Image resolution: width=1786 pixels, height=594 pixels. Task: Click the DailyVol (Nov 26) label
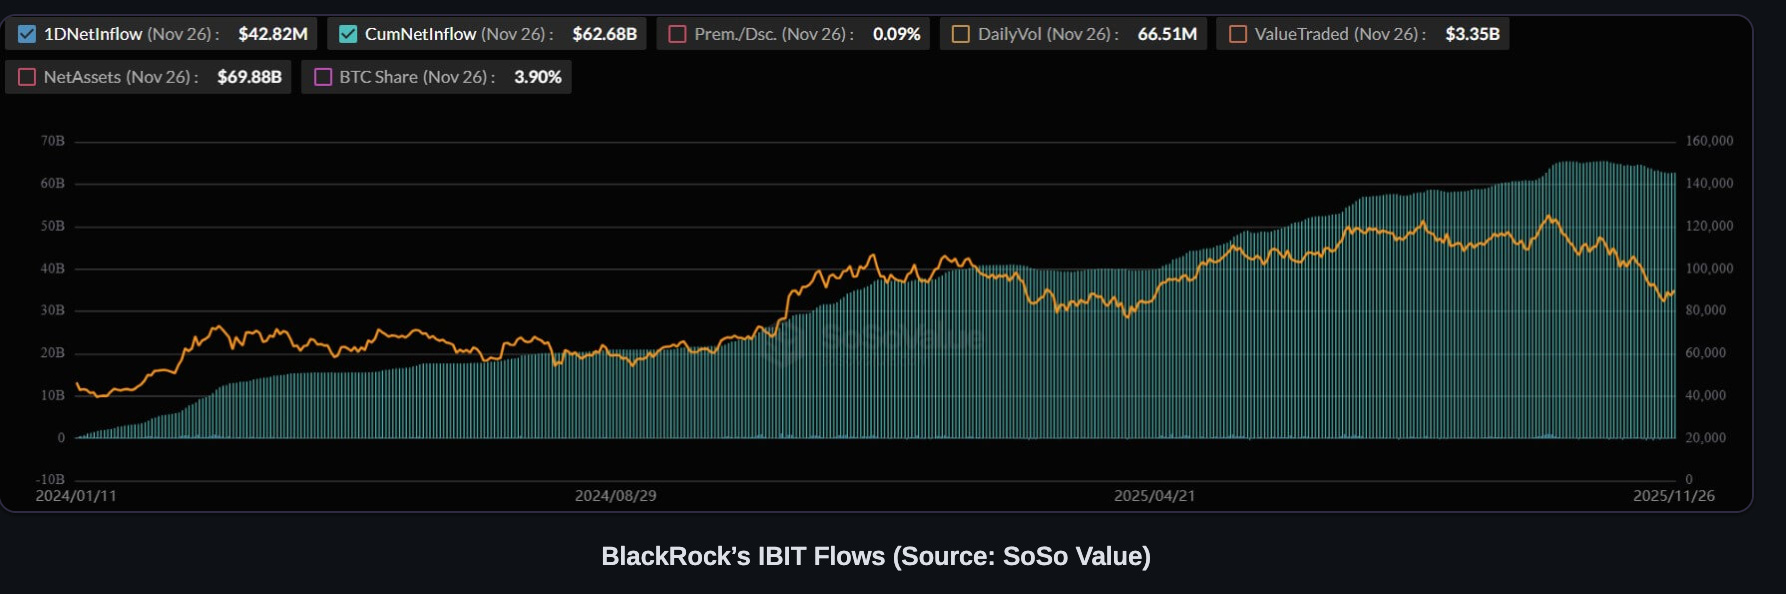coord(1048,34)
